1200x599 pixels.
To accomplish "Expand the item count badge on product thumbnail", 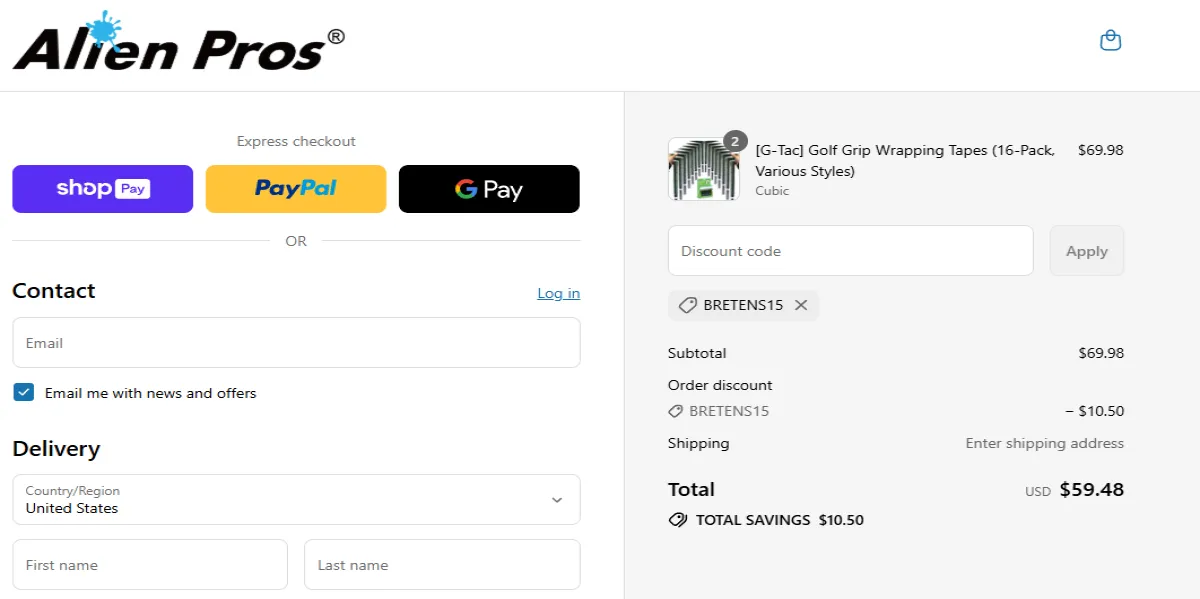I will (x=736, y=141).
